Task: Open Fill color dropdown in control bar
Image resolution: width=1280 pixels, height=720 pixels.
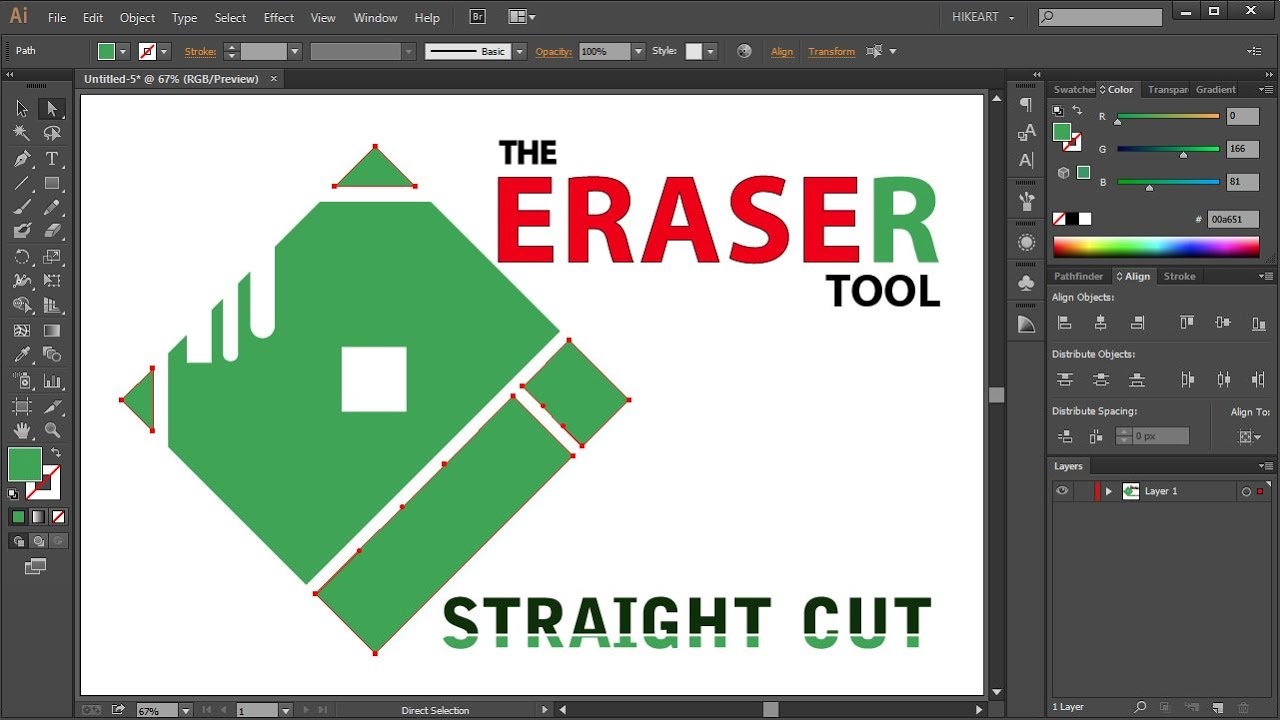Action: (x=123, y=51)
